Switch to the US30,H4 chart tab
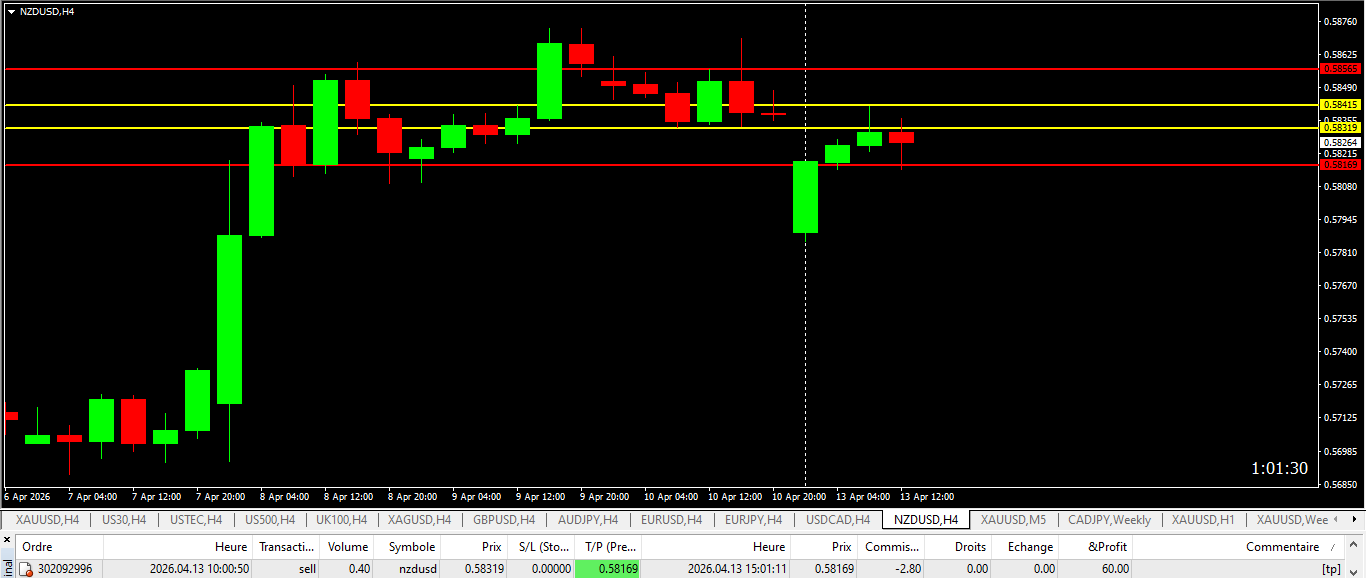This screenshot has height=578, width=1366. 124,520
